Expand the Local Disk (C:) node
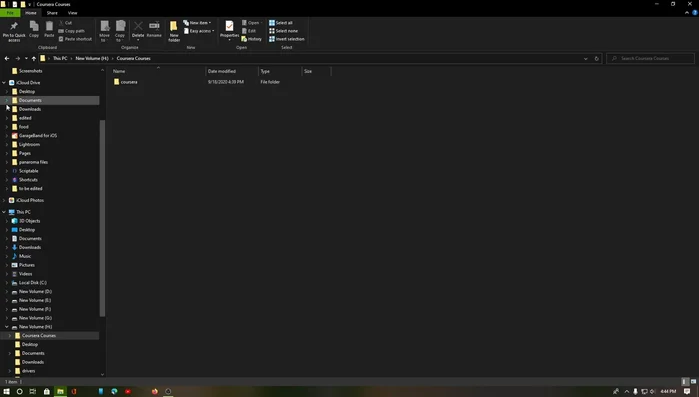Viewport: 699px width, 397px height. pos(7,283)
